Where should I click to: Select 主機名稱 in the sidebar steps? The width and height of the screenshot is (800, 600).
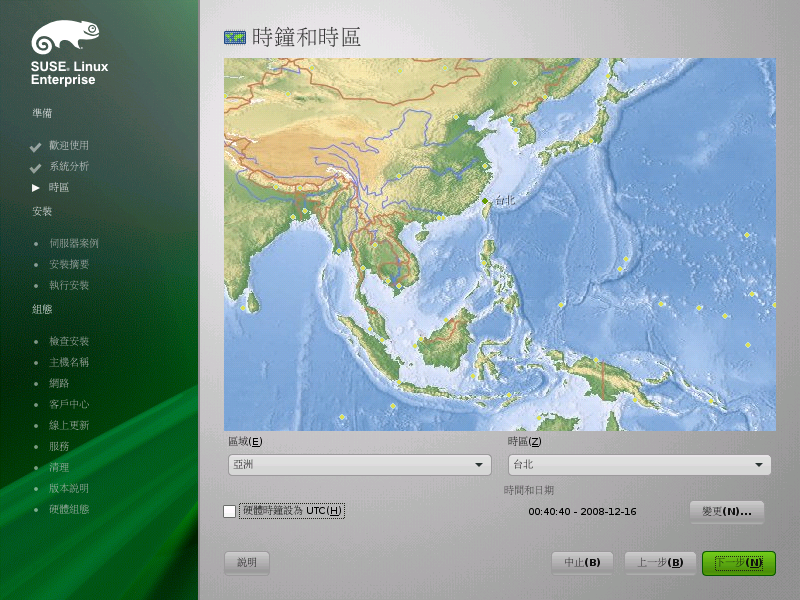tap(69, 362)
